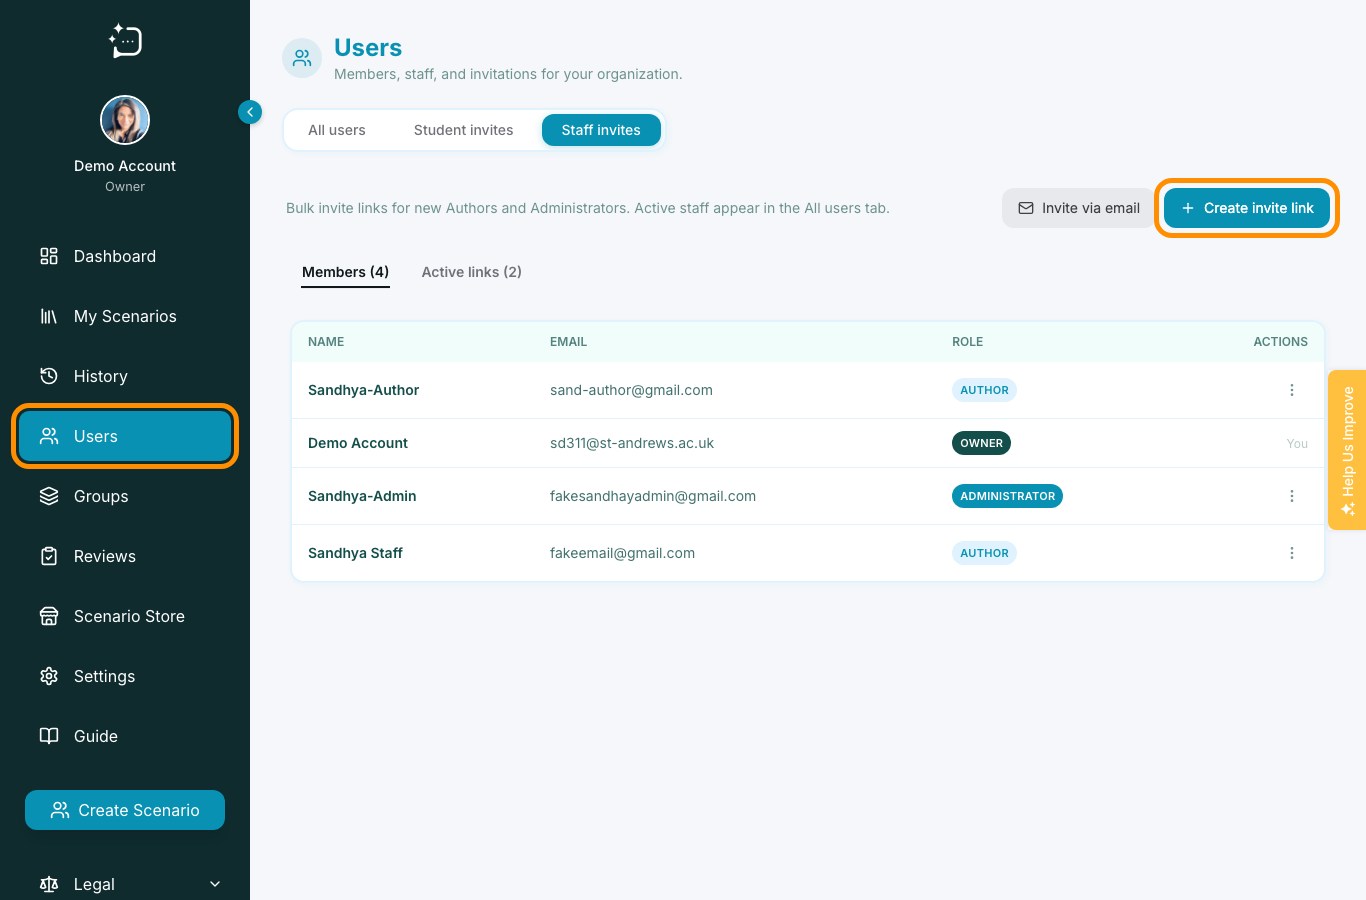
Task: Select Users in the sidebar
Action: tap(125, 436)
